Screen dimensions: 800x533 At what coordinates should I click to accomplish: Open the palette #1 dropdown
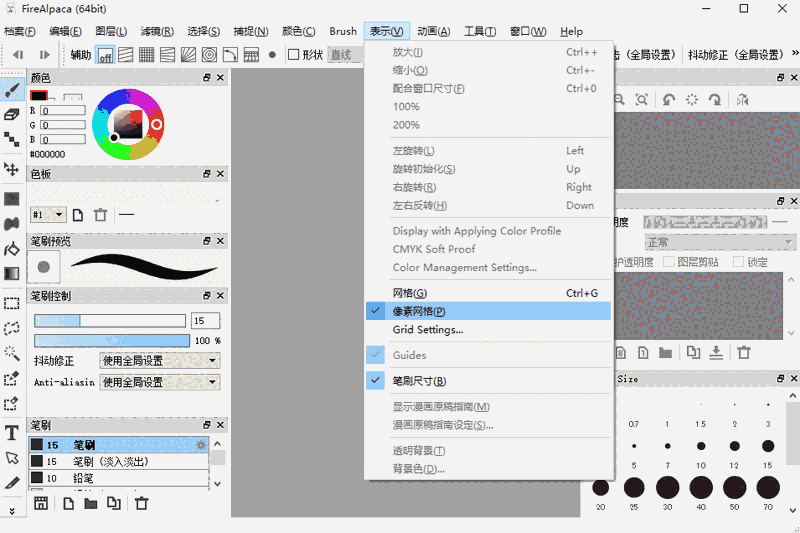tap(48, 215)
